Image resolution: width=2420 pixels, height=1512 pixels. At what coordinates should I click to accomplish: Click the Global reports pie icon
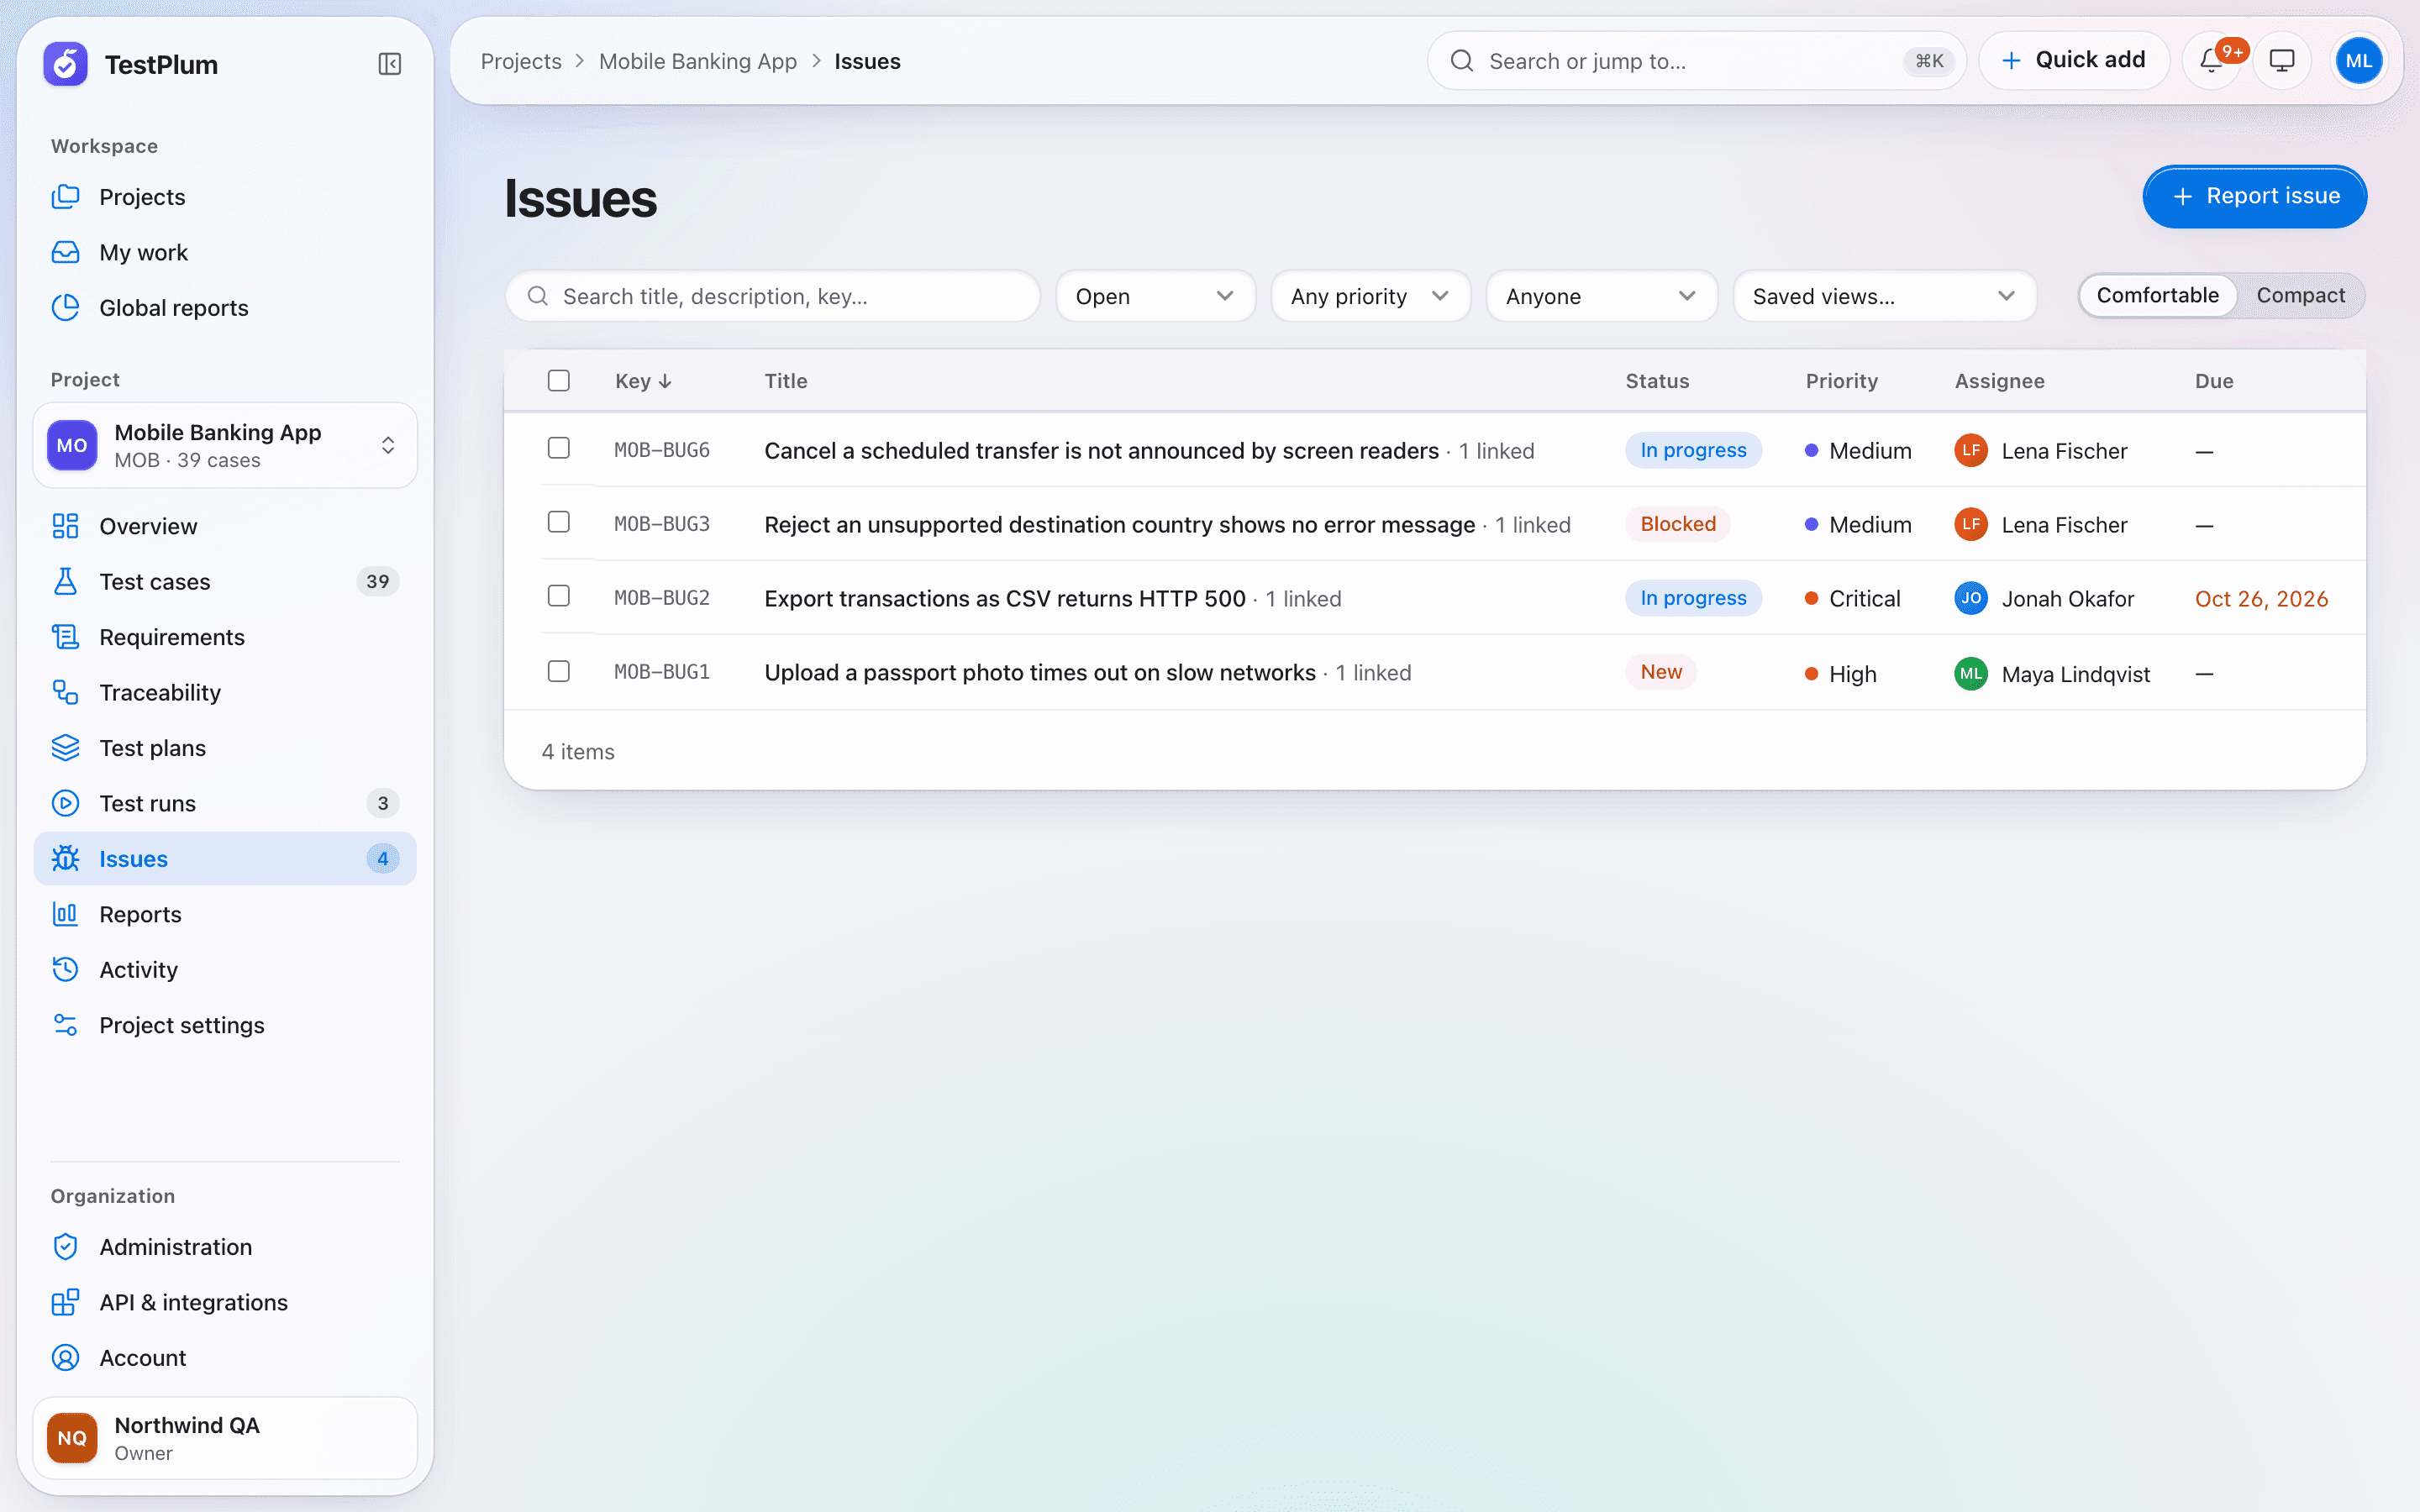66,308
